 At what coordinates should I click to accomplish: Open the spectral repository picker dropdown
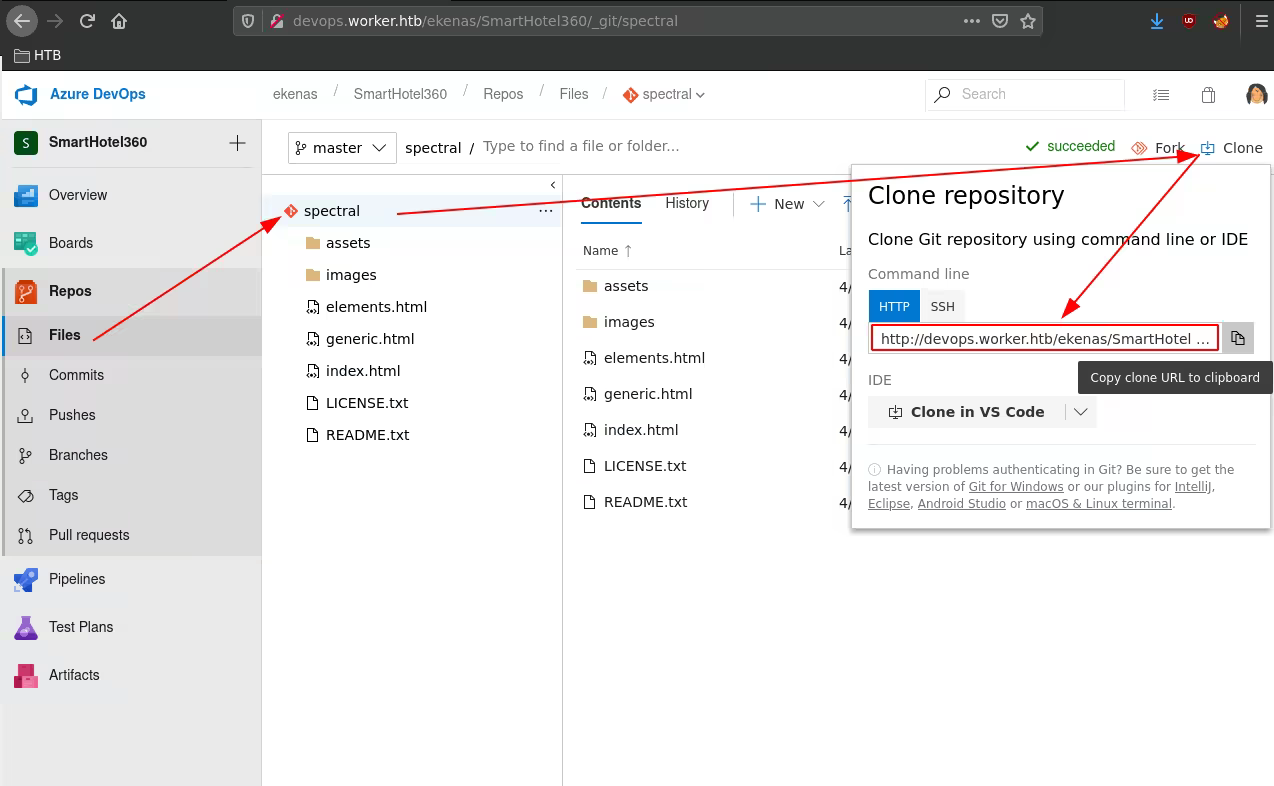coord(665,95)
